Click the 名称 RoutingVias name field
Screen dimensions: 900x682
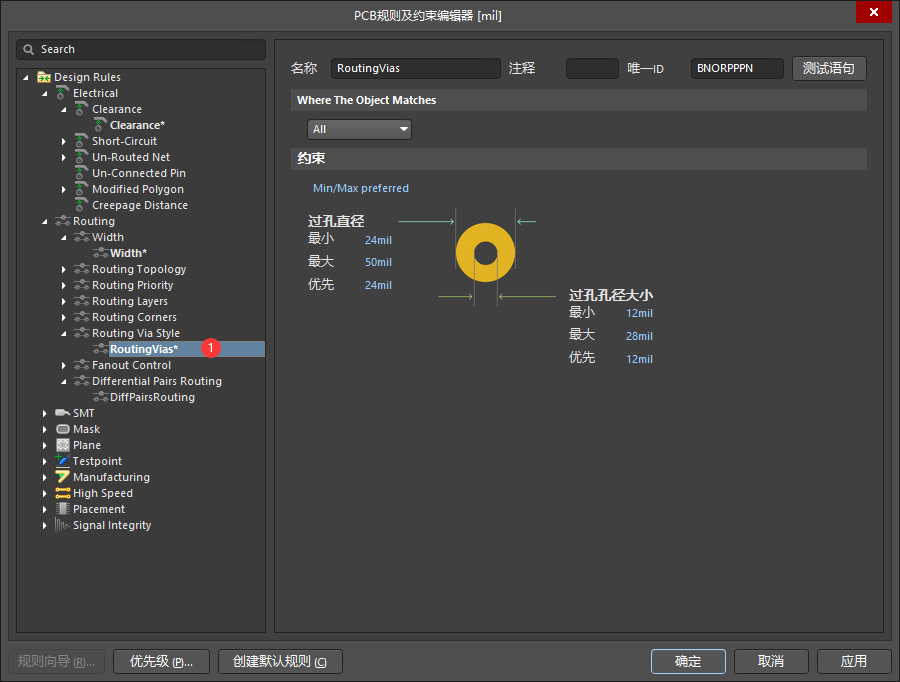click(x=416, y=68)
